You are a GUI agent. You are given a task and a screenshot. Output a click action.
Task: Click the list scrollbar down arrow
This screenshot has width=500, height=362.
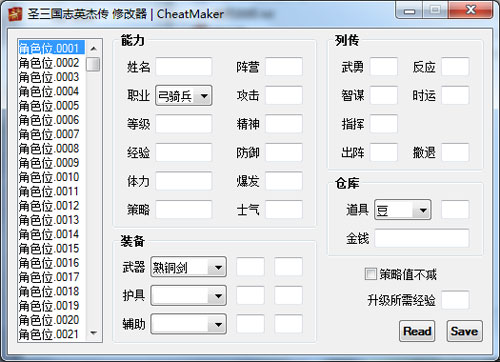(x=94, y=333)
